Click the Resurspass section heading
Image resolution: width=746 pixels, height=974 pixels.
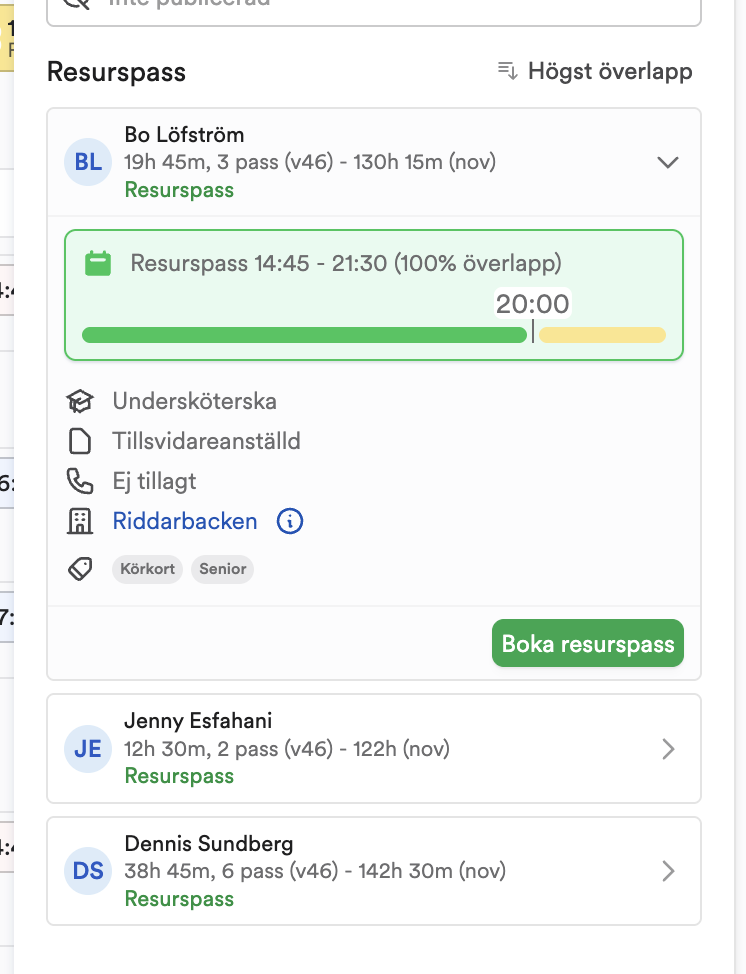(117, 72)
